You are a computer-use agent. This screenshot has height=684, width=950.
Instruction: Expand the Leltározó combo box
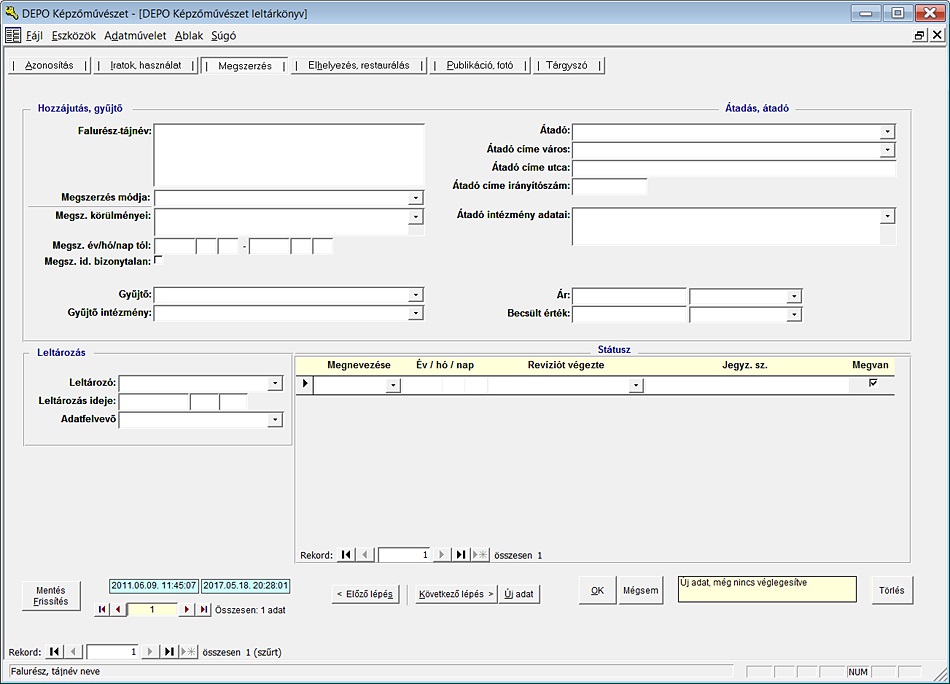[x=275, y=383]
